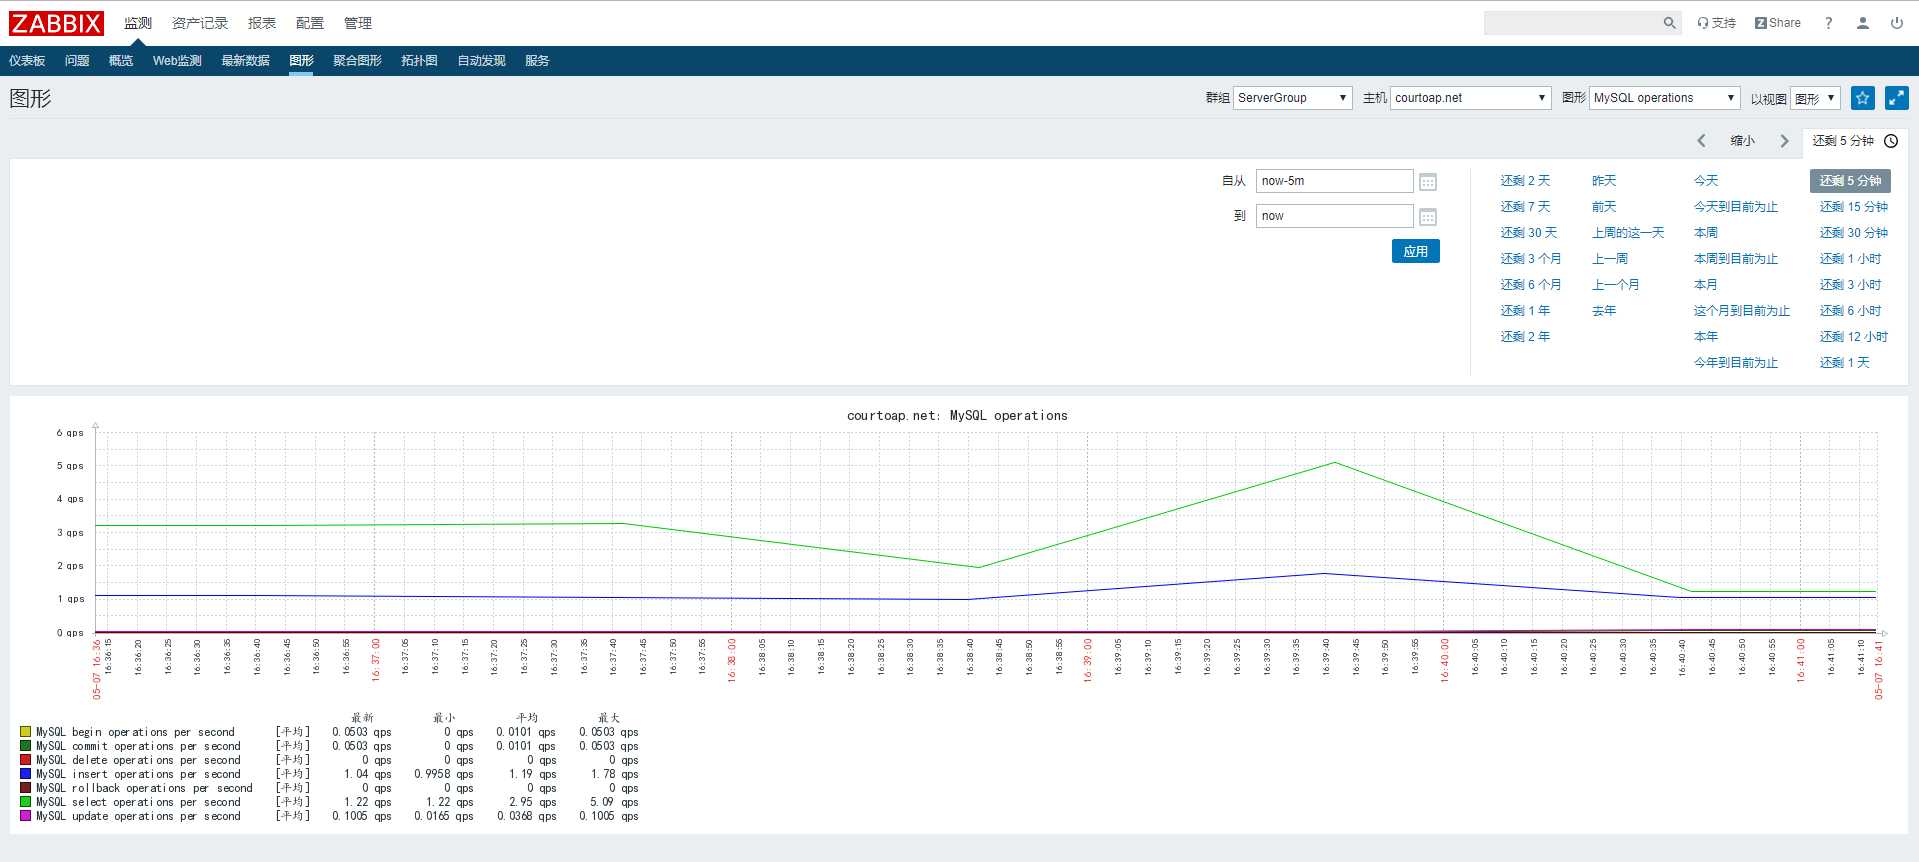Open the Support link
Viewport: 1919px width, 862px height.
1716,23
